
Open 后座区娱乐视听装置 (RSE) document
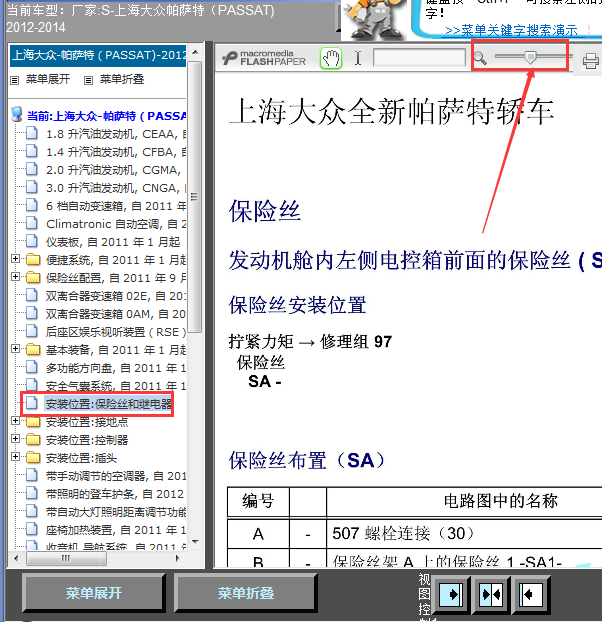tap(116, 332)
